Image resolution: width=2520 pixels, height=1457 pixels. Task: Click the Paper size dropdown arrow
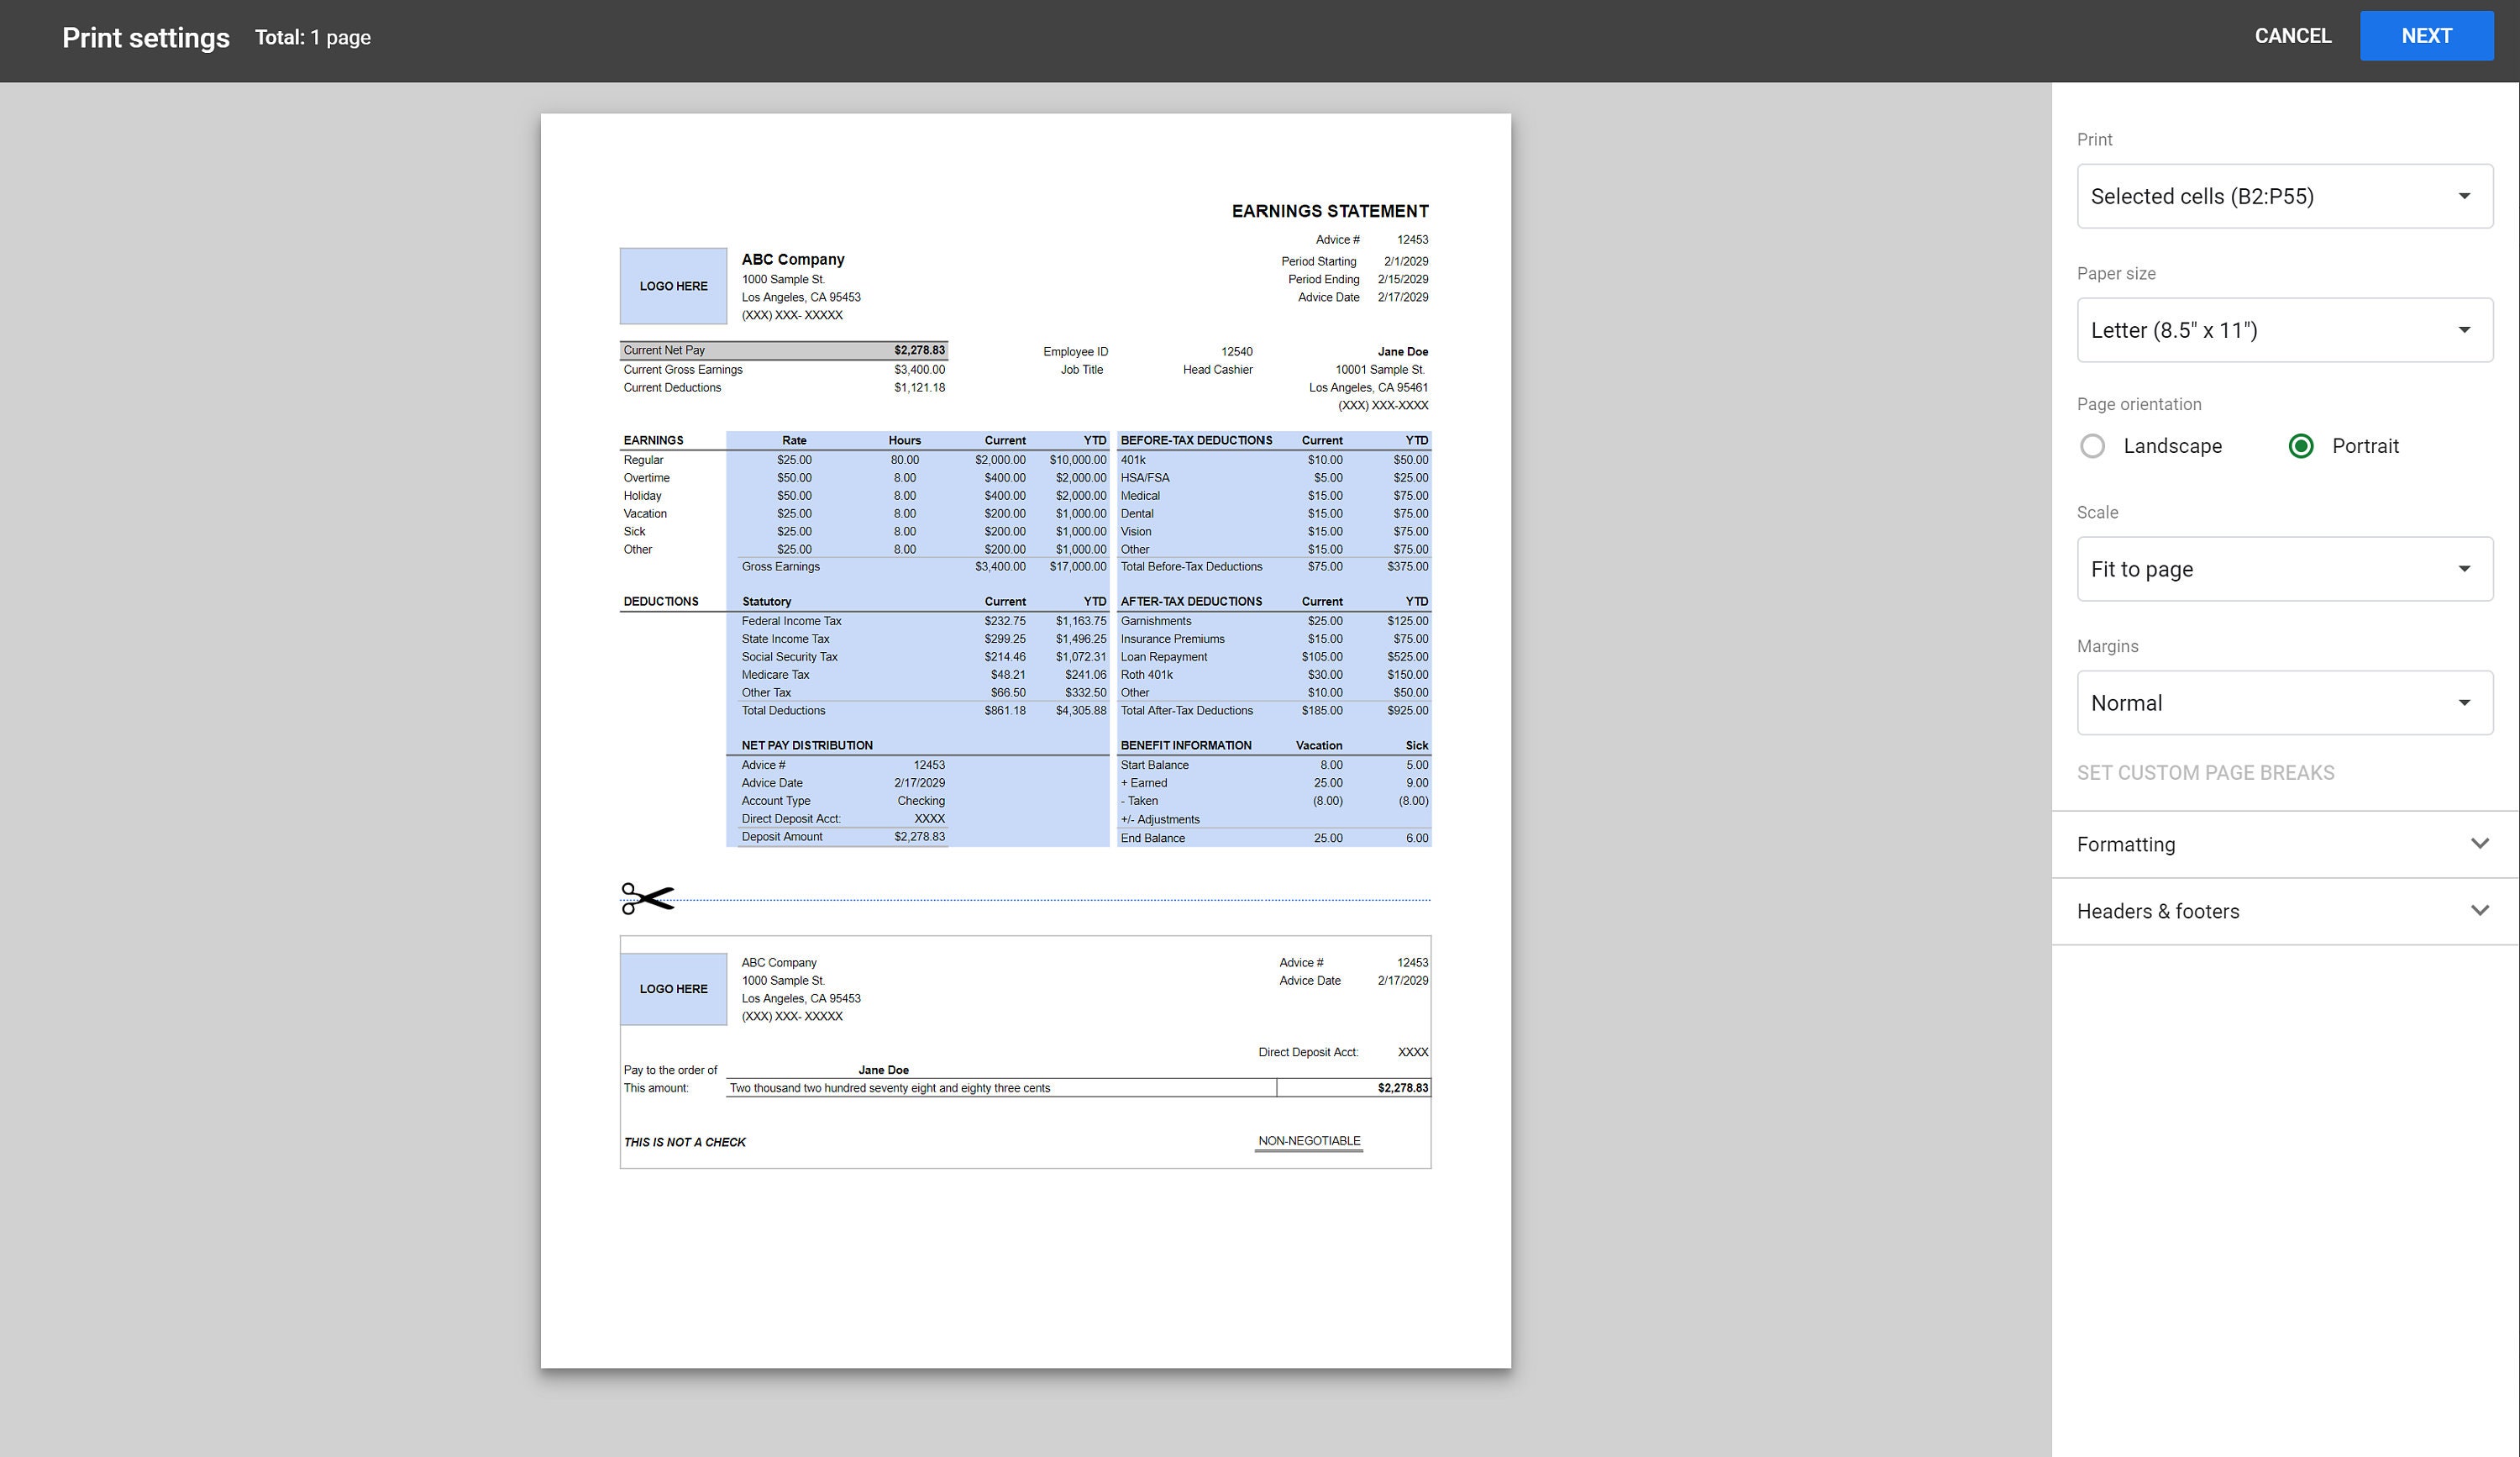point(2465,330)
